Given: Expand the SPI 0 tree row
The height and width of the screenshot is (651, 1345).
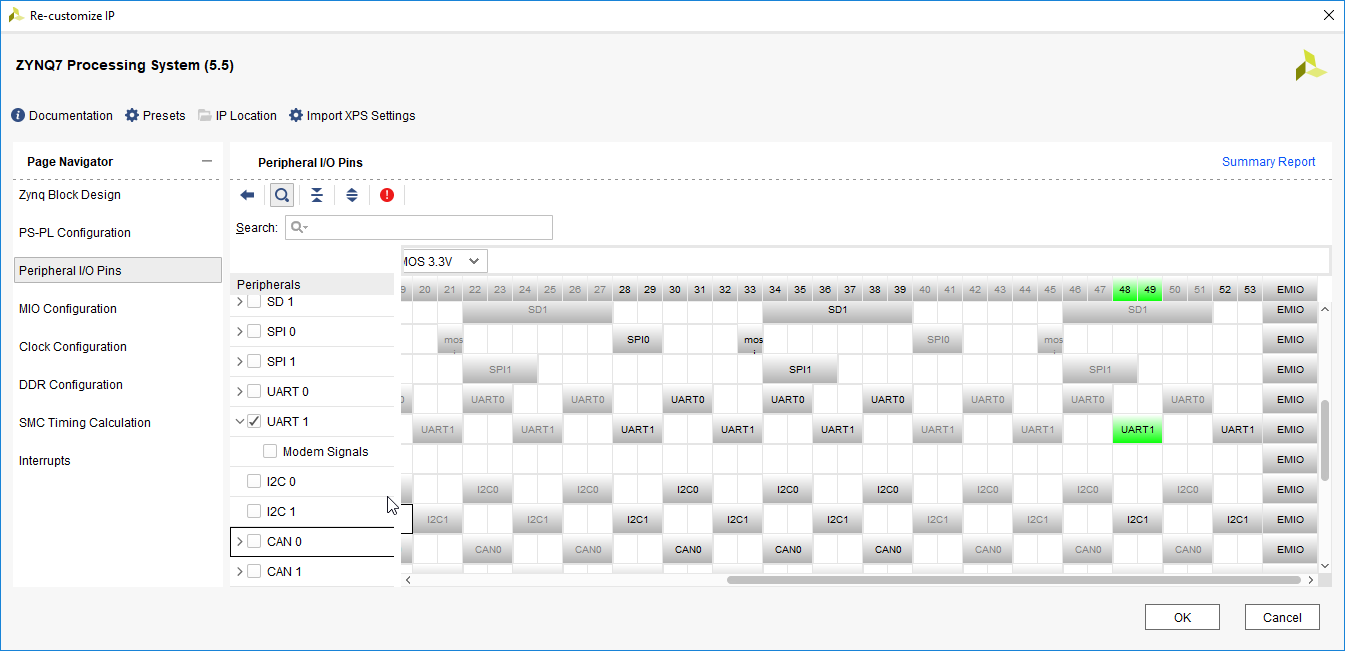Looking at the screenshot, I should [239, 331].
